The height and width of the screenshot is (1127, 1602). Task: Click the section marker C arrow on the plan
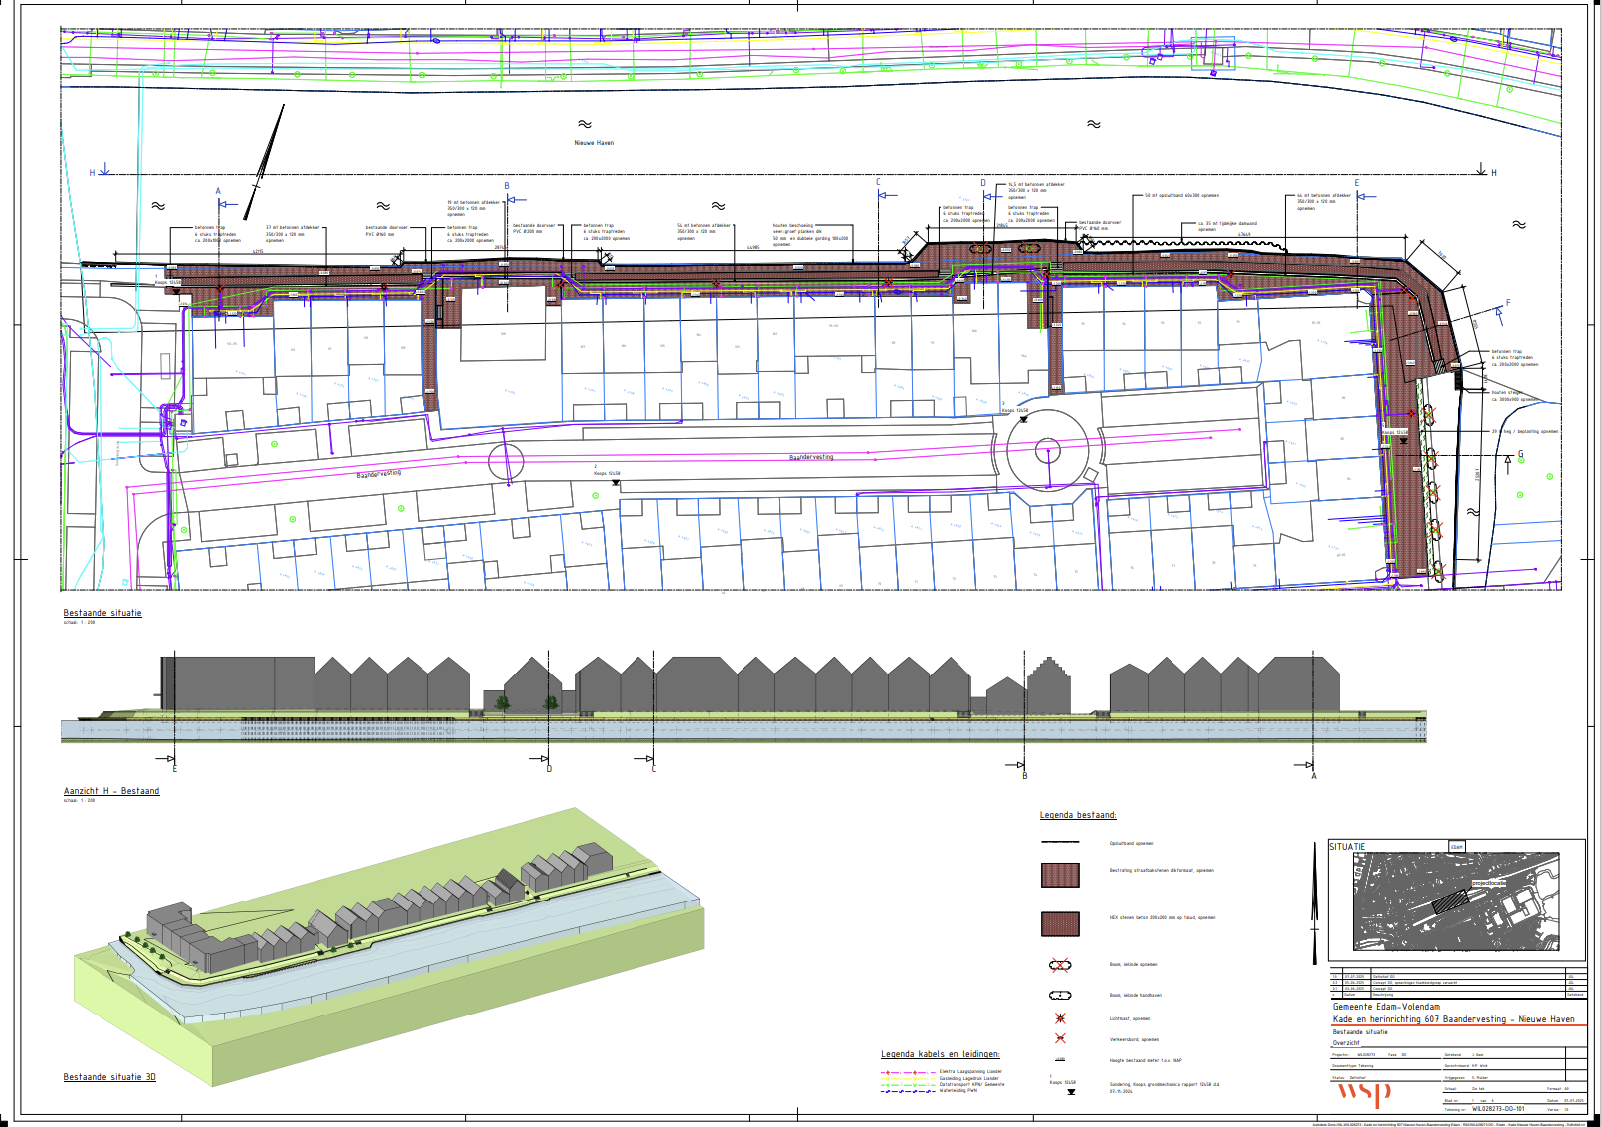point(886,196)
